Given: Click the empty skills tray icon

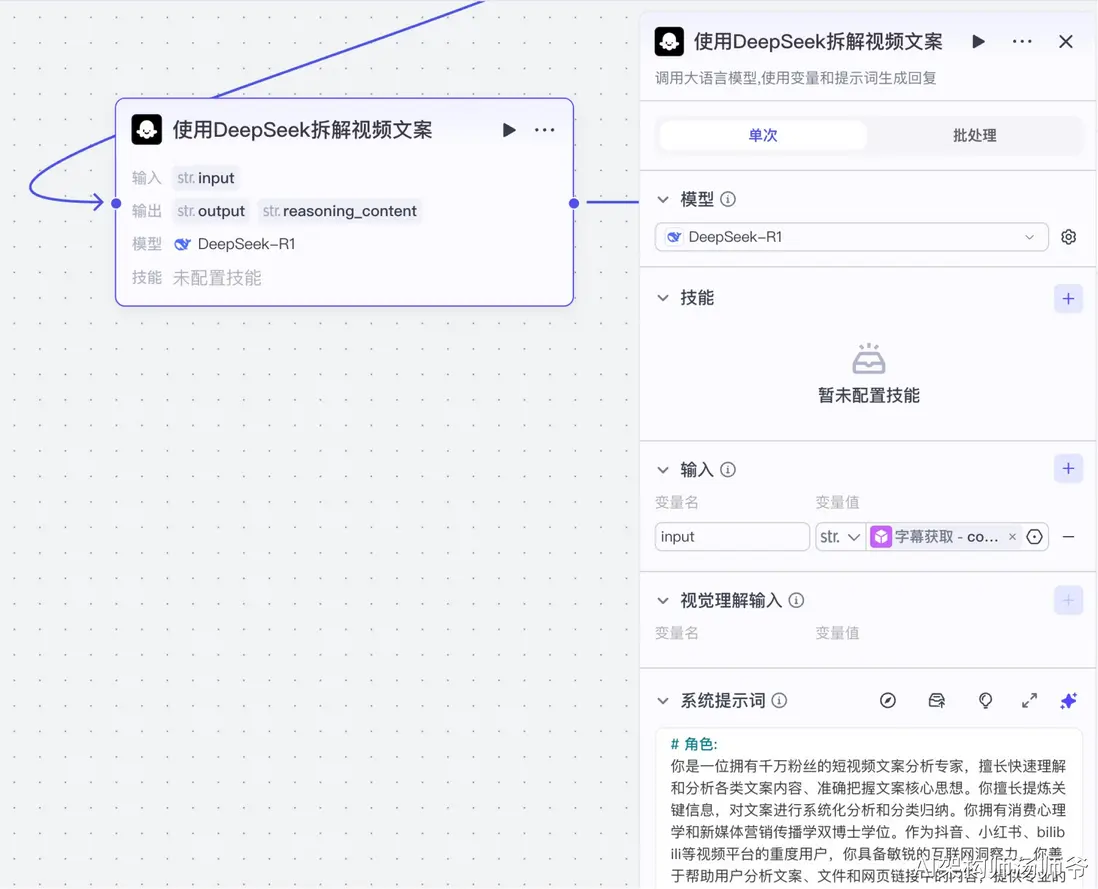Looking at the screenshot, I should (869, 358).
